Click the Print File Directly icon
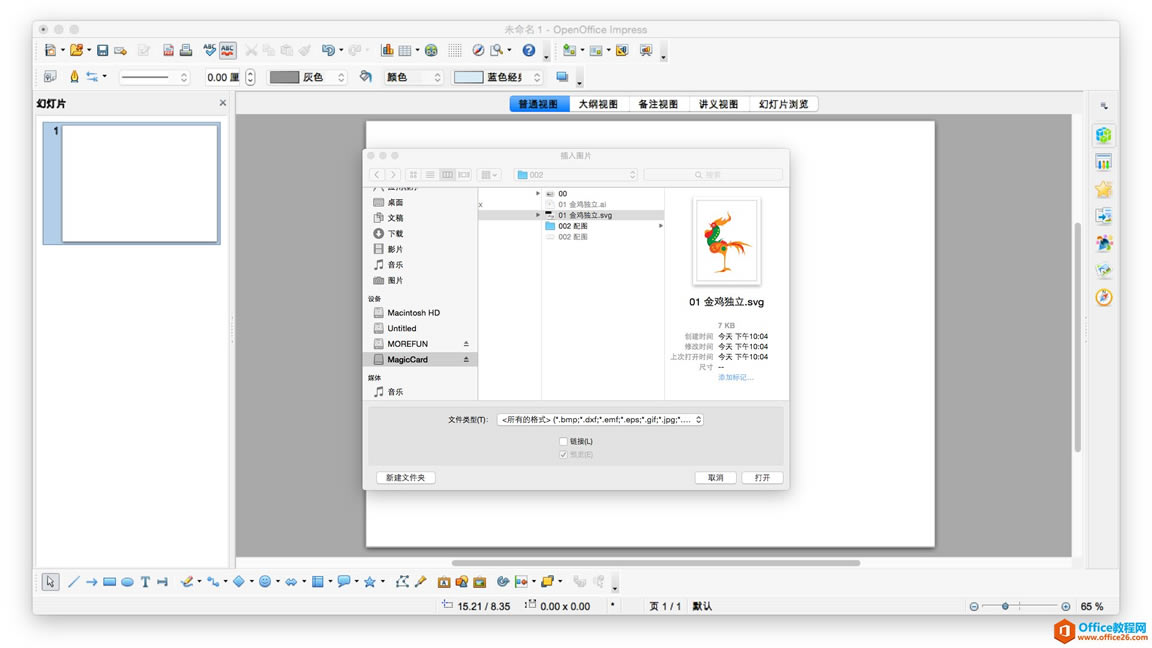This screenshot has height=648, width=1152. coord(185,50)
